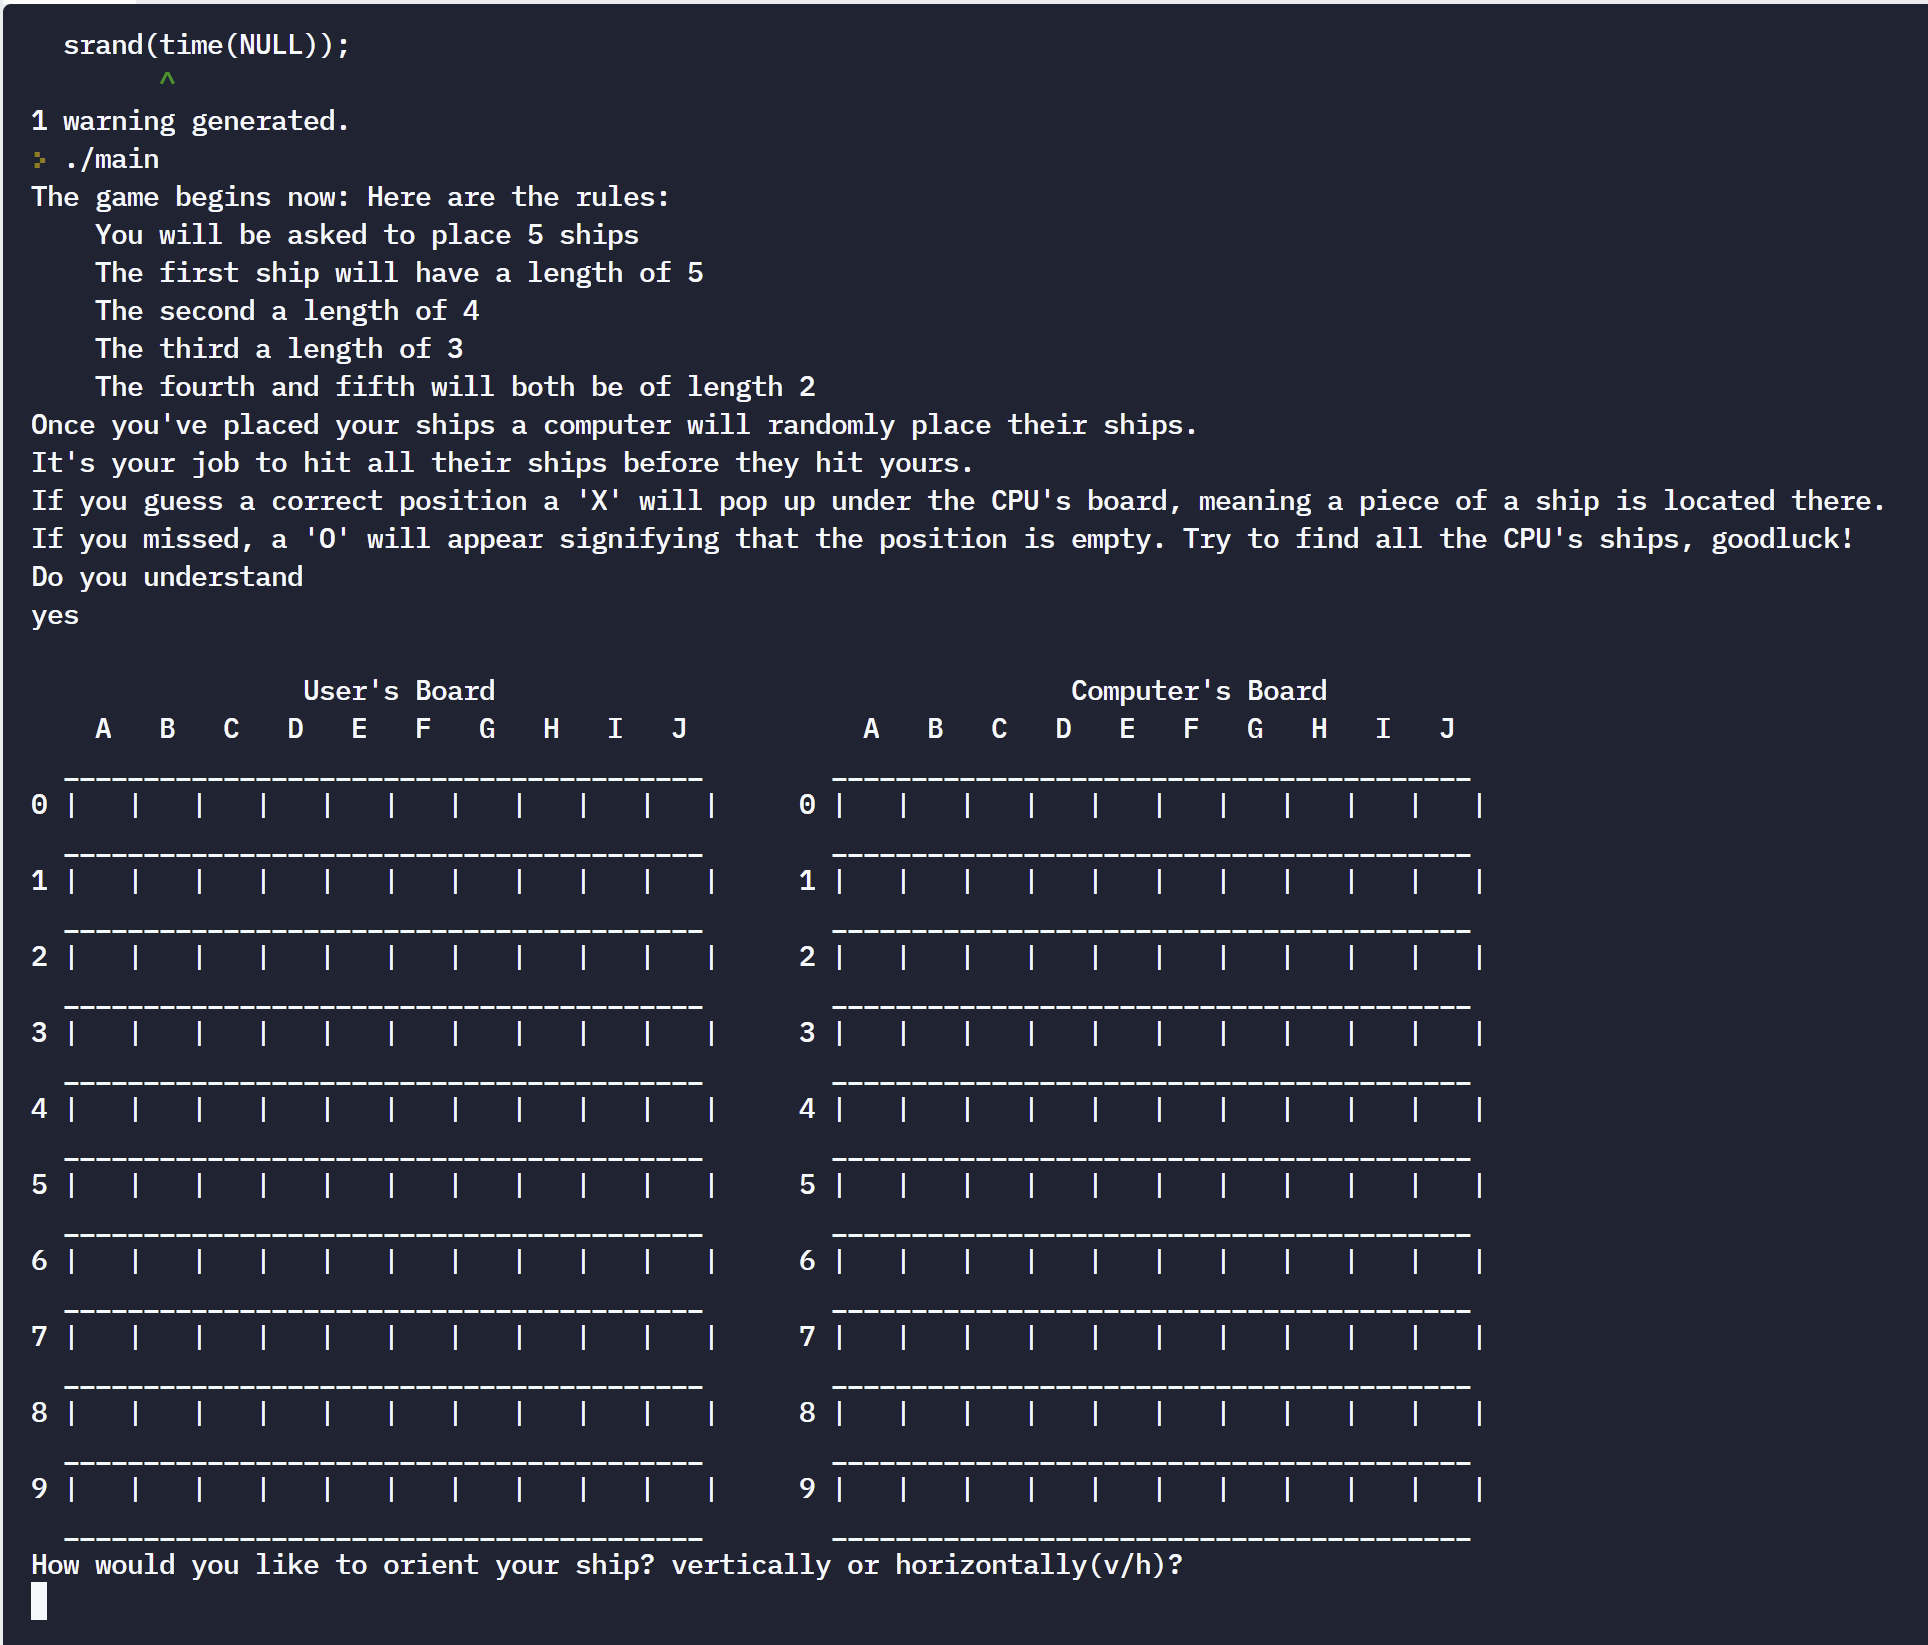This screenshot has height=1645, width=1928.
Task: Click row label 9 on Computer's Board
Action: tap(807, 1489)
